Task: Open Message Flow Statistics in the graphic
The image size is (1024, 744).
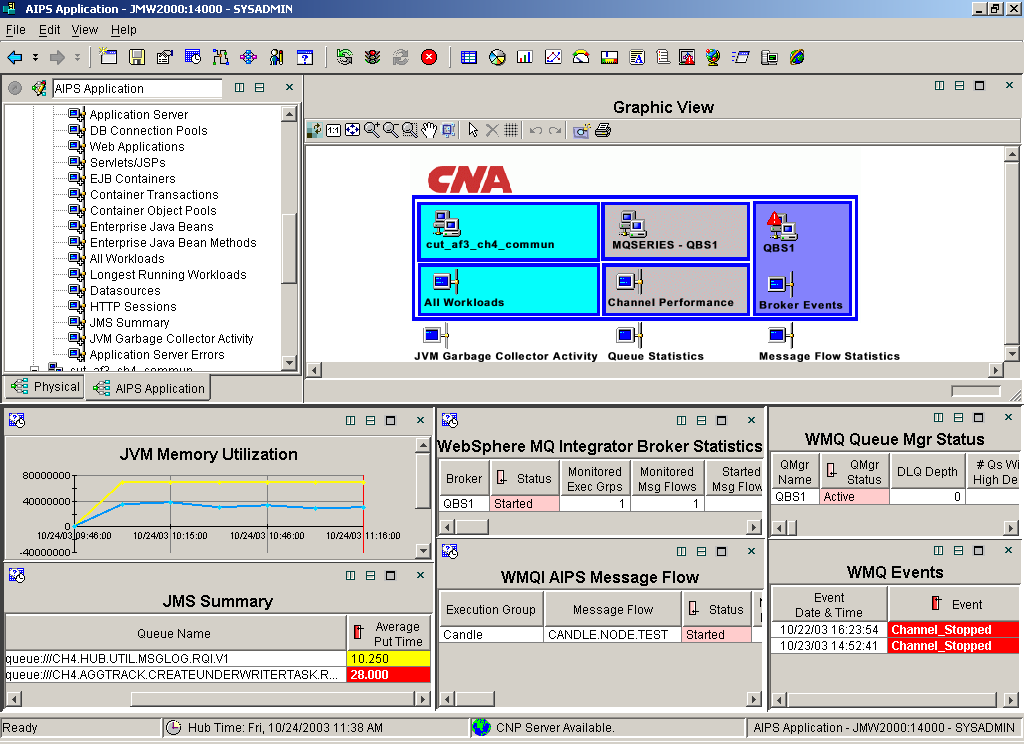Action: [x=781, y=336]
